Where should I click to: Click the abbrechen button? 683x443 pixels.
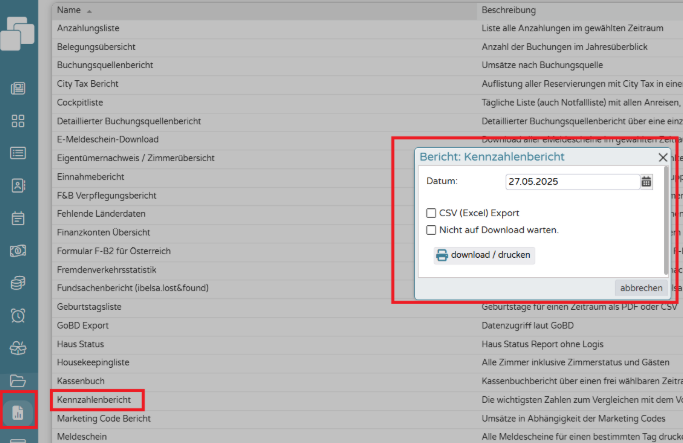[x=641, y=288]
